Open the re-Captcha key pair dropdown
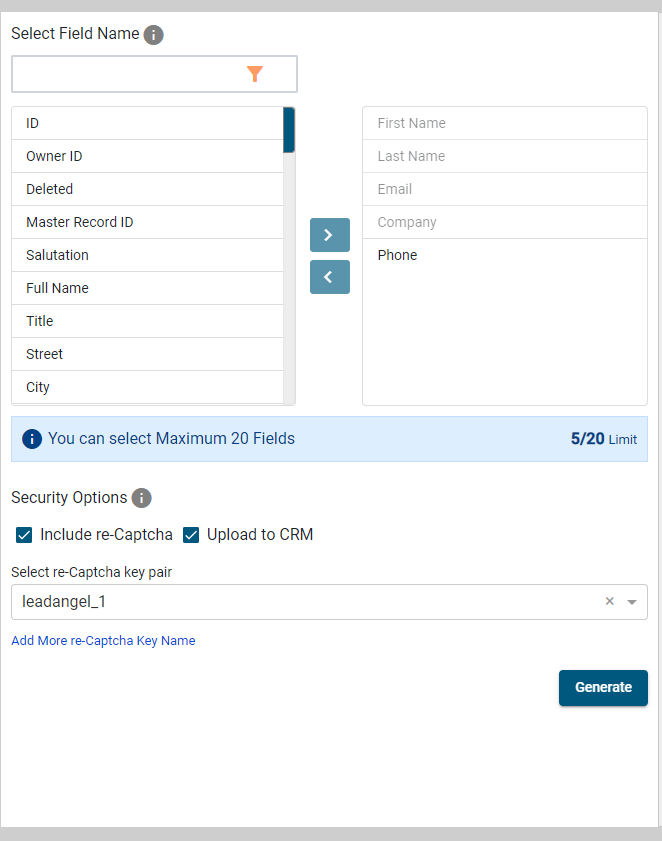 tap(631, 601)
